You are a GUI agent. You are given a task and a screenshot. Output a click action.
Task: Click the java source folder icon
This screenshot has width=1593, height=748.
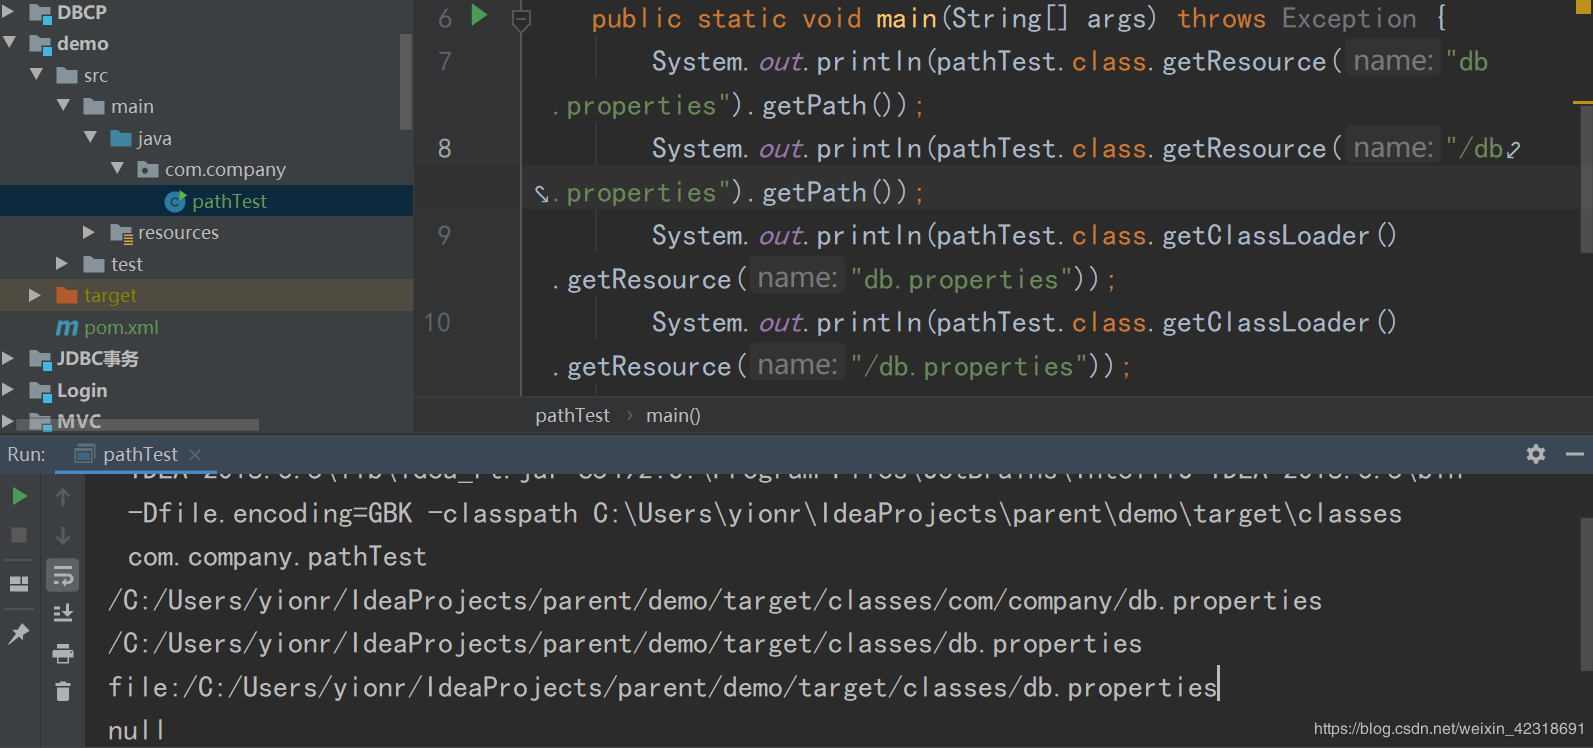pos(122,138)
